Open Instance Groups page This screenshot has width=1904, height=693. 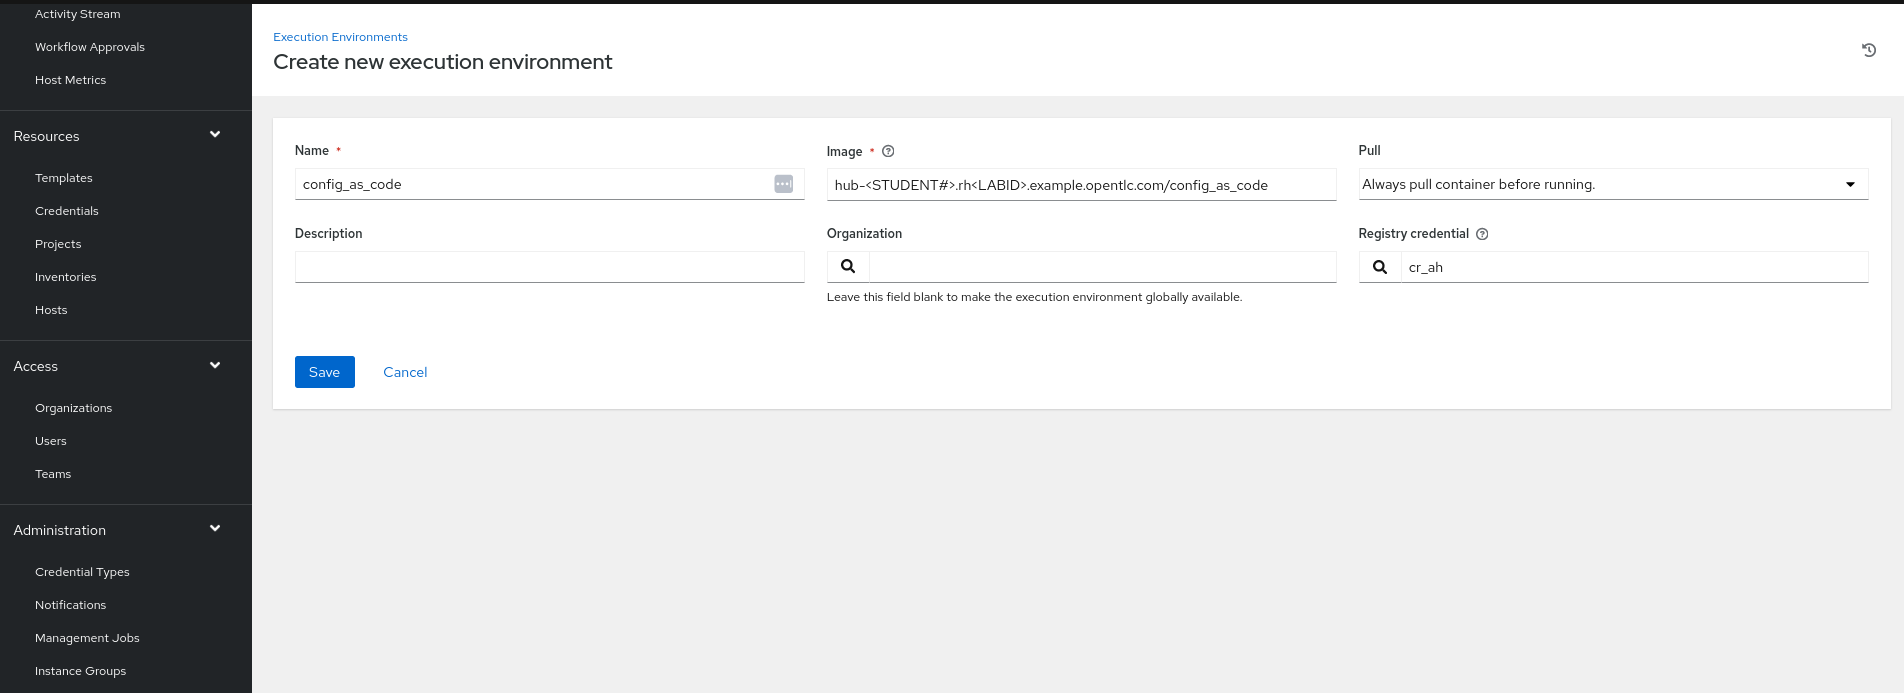coord(80,671)
